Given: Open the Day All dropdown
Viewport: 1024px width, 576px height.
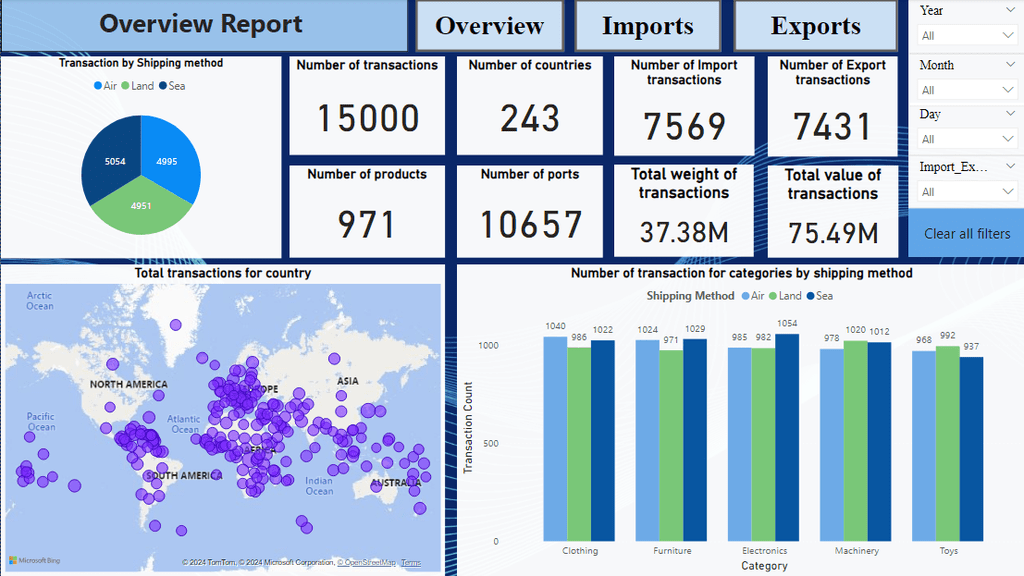Looking at the screenshot, I should [967, 138].
